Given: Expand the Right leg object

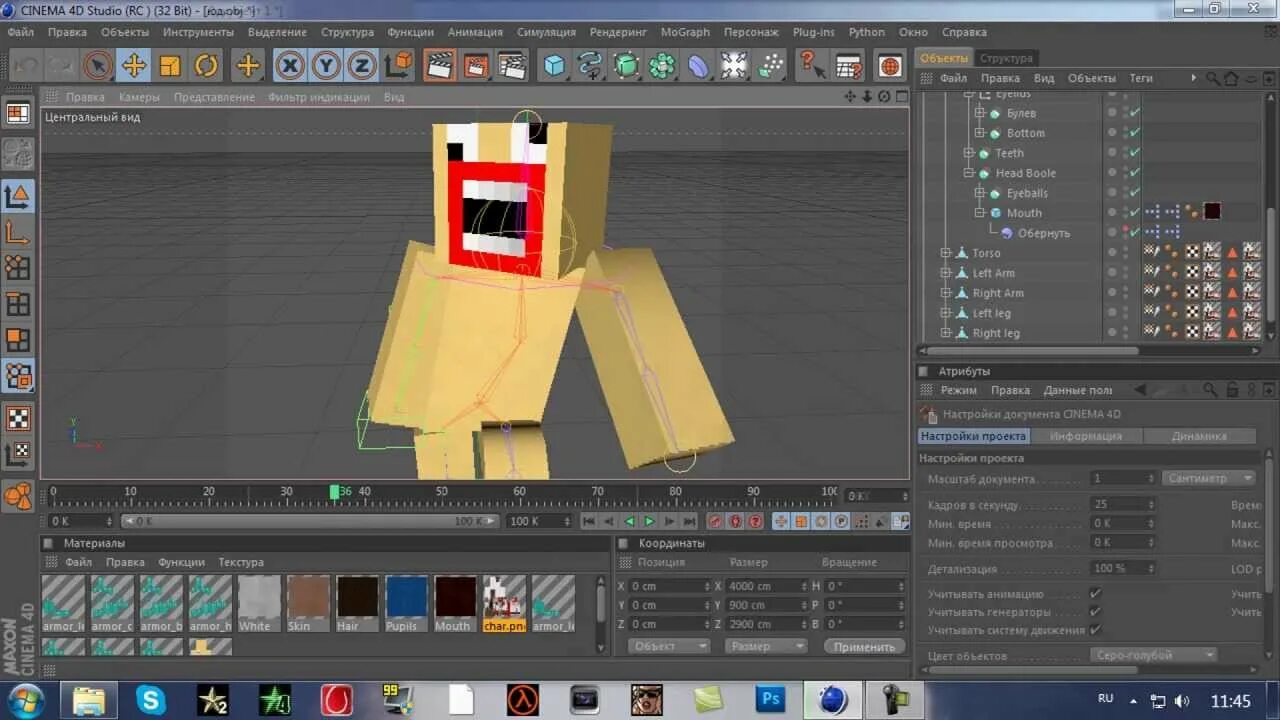Looking at the screenshot, I should click(x=945, y=333).
